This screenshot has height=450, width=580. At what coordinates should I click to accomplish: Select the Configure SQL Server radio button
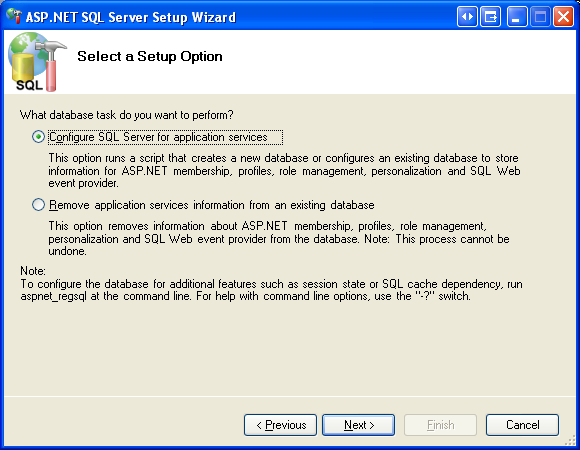(x=38, y=137)
